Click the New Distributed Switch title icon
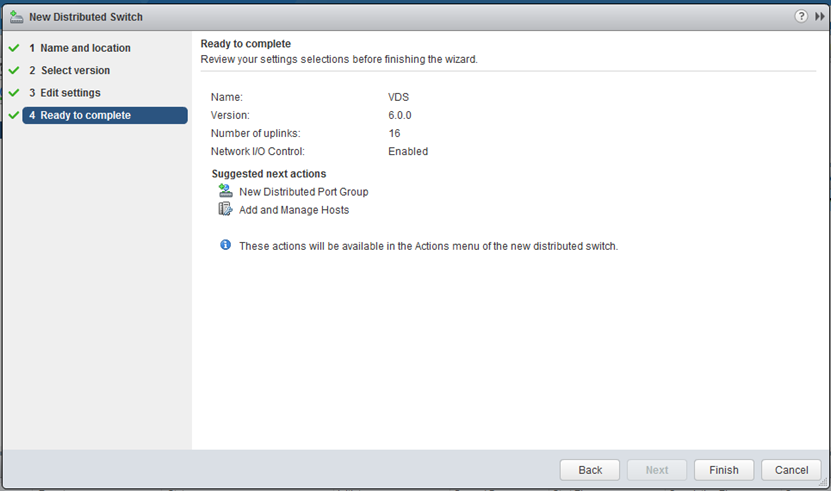Image resolution: width=831 pixels, height=491 pixels. point(16,17)
